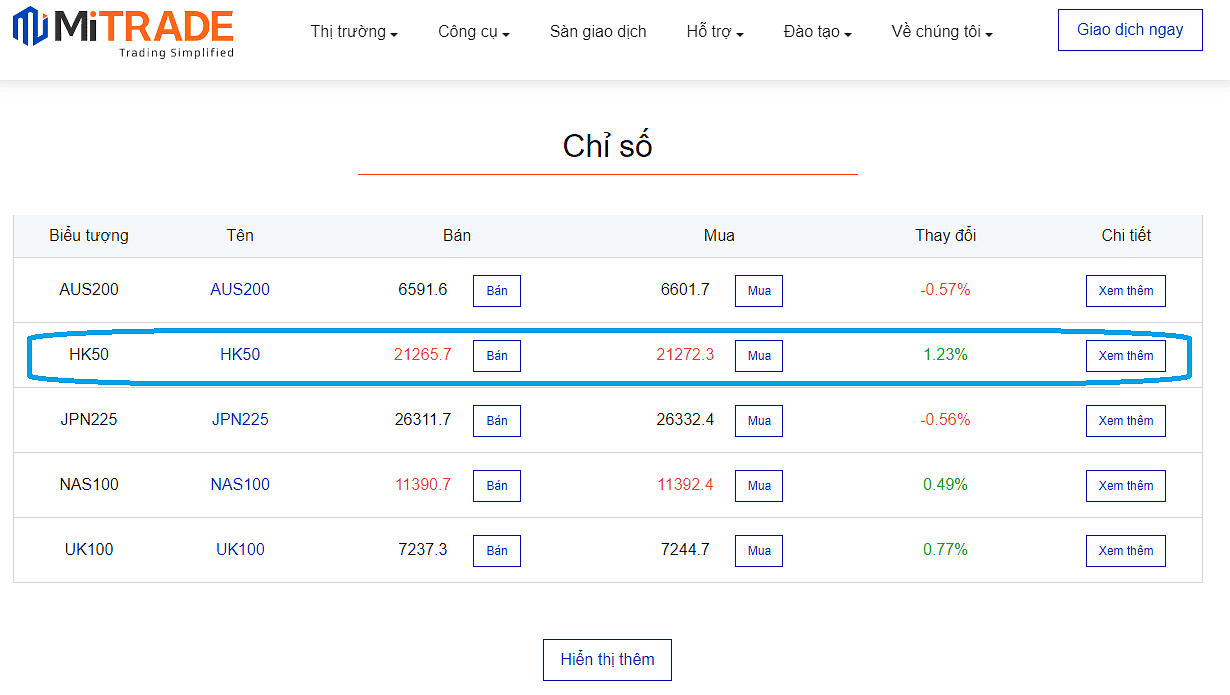1230x695 pixels.
Task: Expand Về chúng tôi menu
Action: click(941, 32)
